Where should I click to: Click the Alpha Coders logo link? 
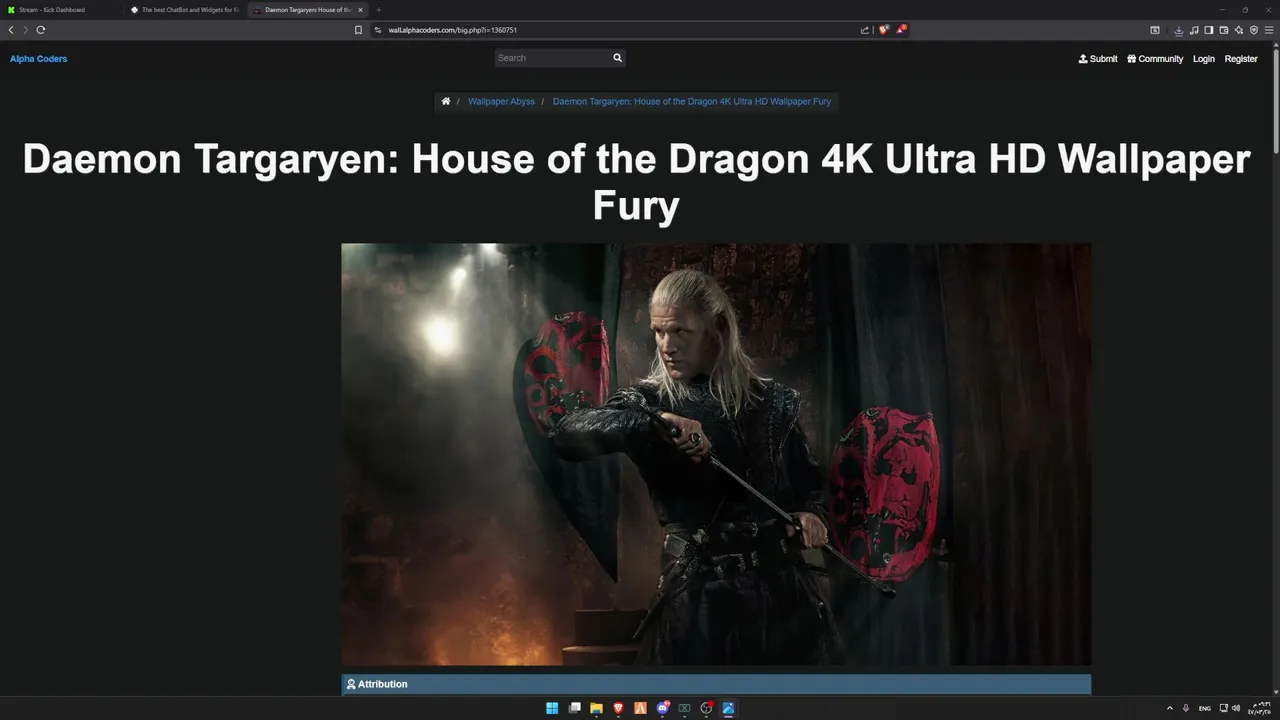(x=38, y=59)
